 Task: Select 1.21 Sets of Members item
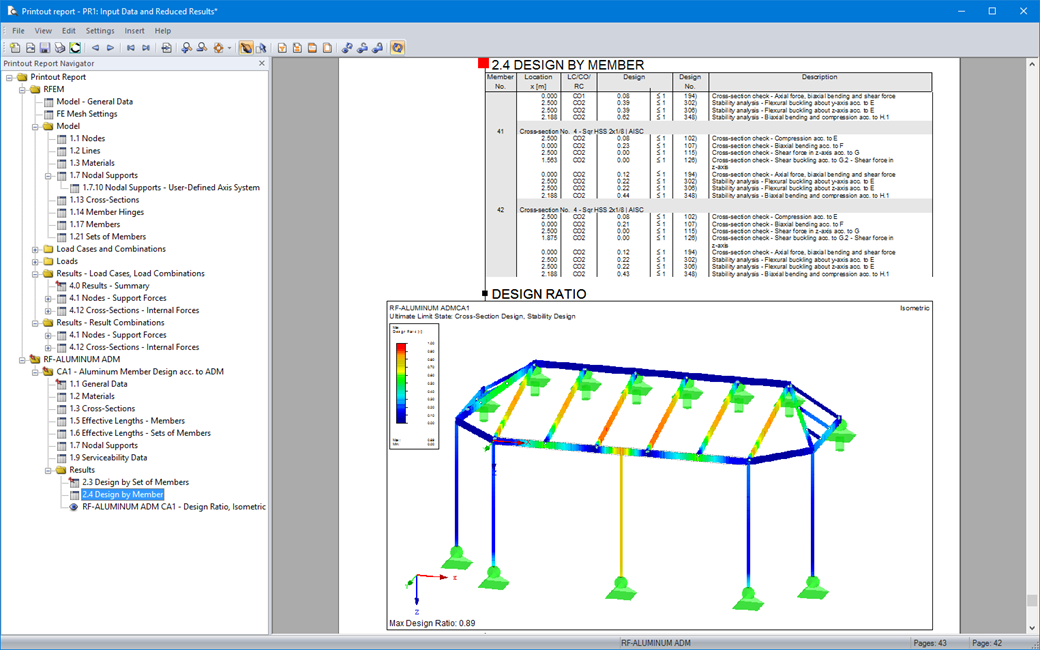point(107,237)
